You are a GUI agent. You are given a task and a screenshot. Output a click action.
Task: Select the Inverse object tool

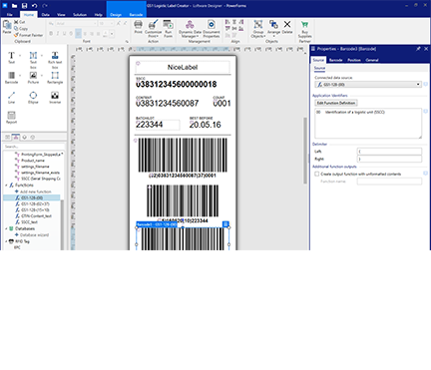[55, 97]
